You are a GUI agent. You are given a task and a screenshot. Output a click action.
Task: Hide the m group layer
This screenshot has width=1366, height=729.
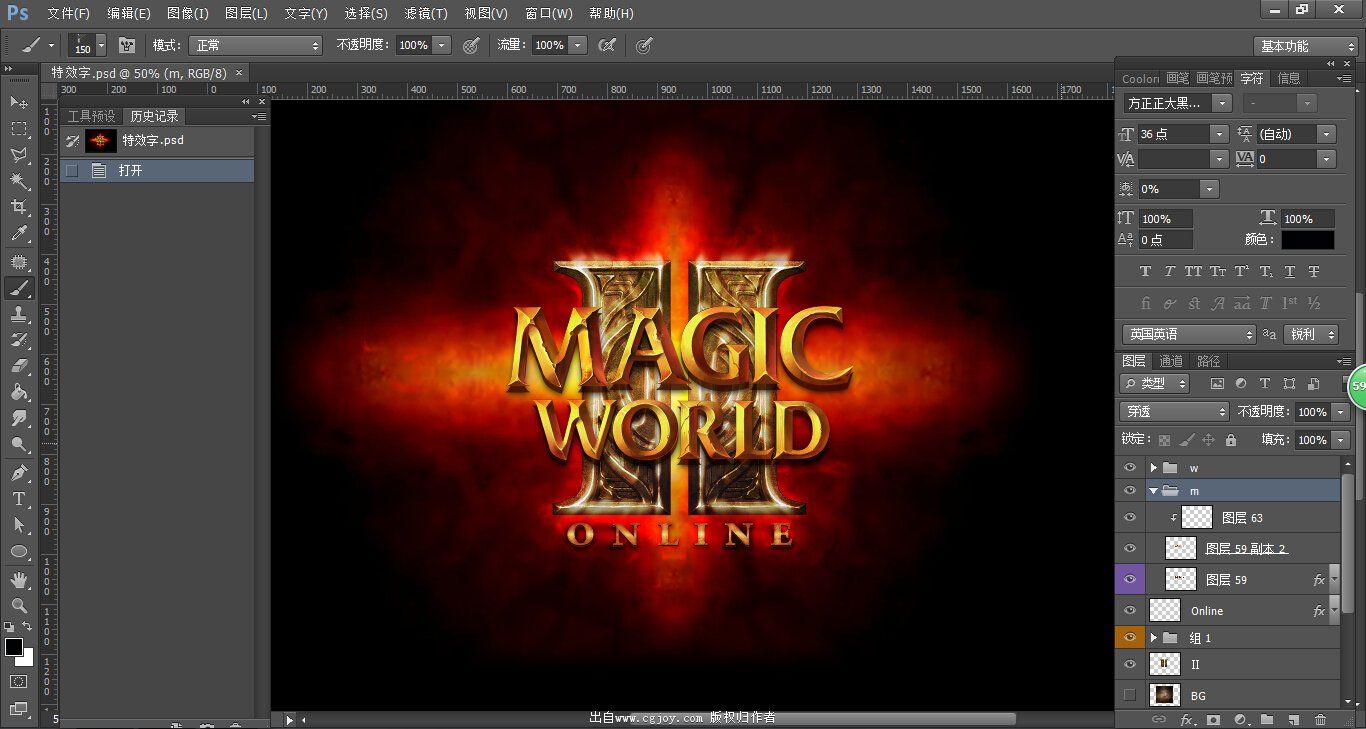pos(1130,490)
